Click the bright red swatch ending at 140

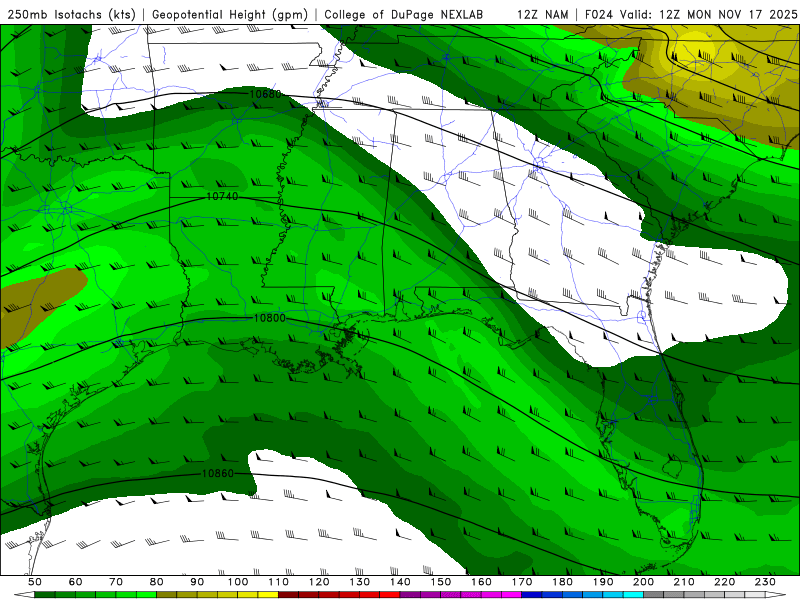[x=390, y=595]
